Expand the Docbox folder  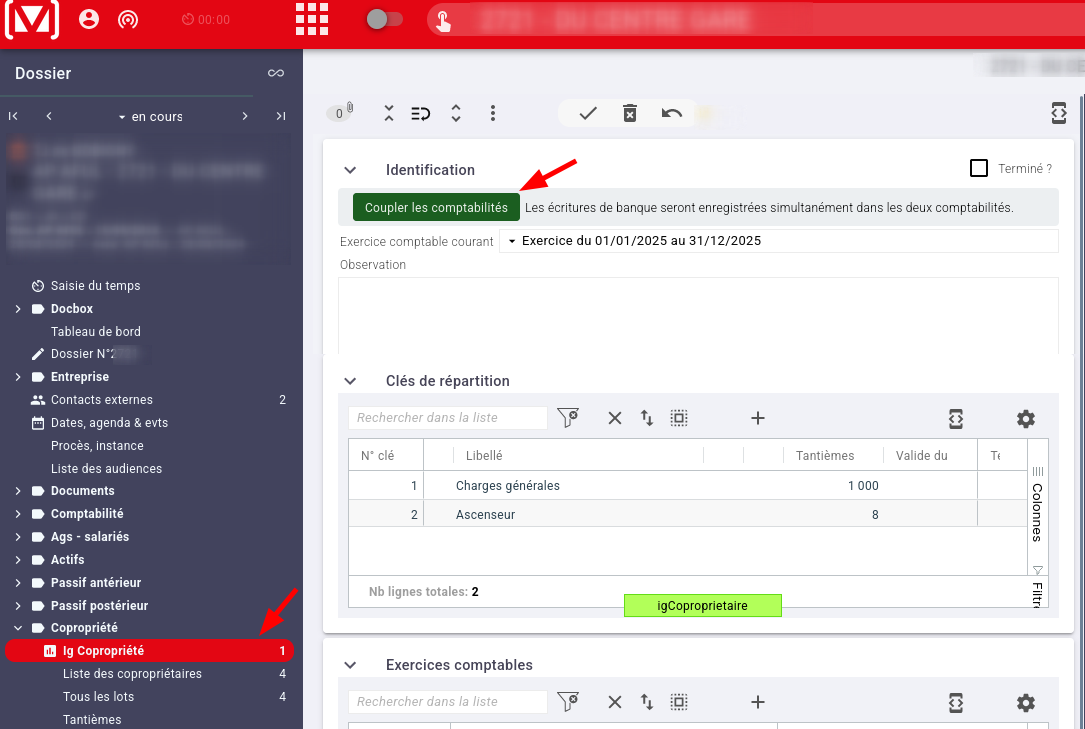(x=18, y=308)
